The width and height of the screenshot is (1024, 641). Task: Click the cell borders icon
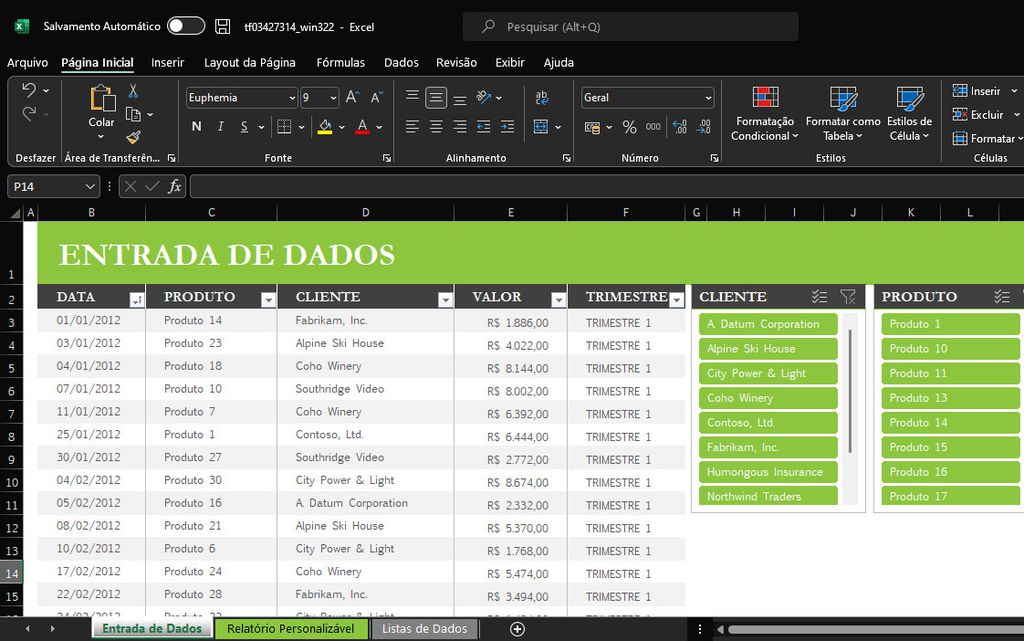click(284, 127)
